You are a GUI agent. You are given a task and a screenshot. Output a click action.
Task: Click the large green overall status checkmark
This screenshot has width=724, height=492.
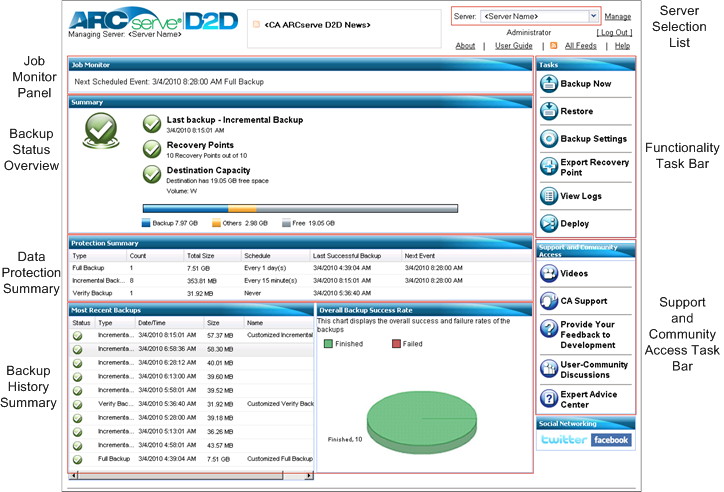pos(101,131)
